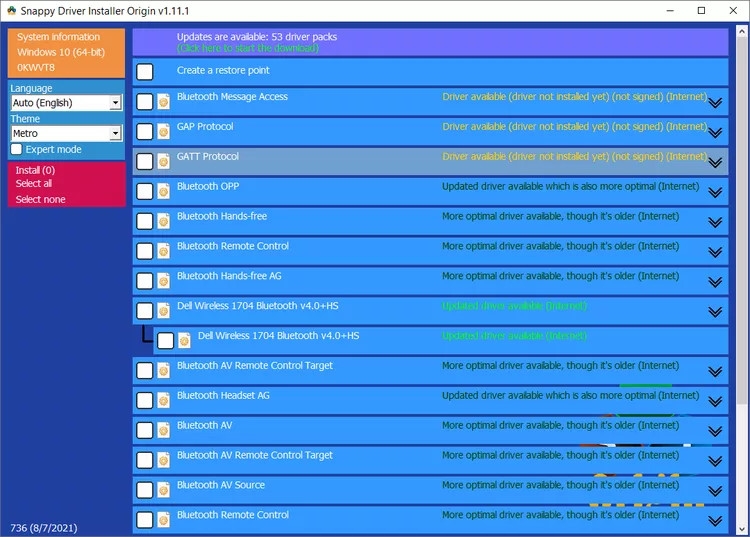The image size is (750, 537).
Task: Select the Bluetooth AV Source driver name
Action: coord(221,485)
